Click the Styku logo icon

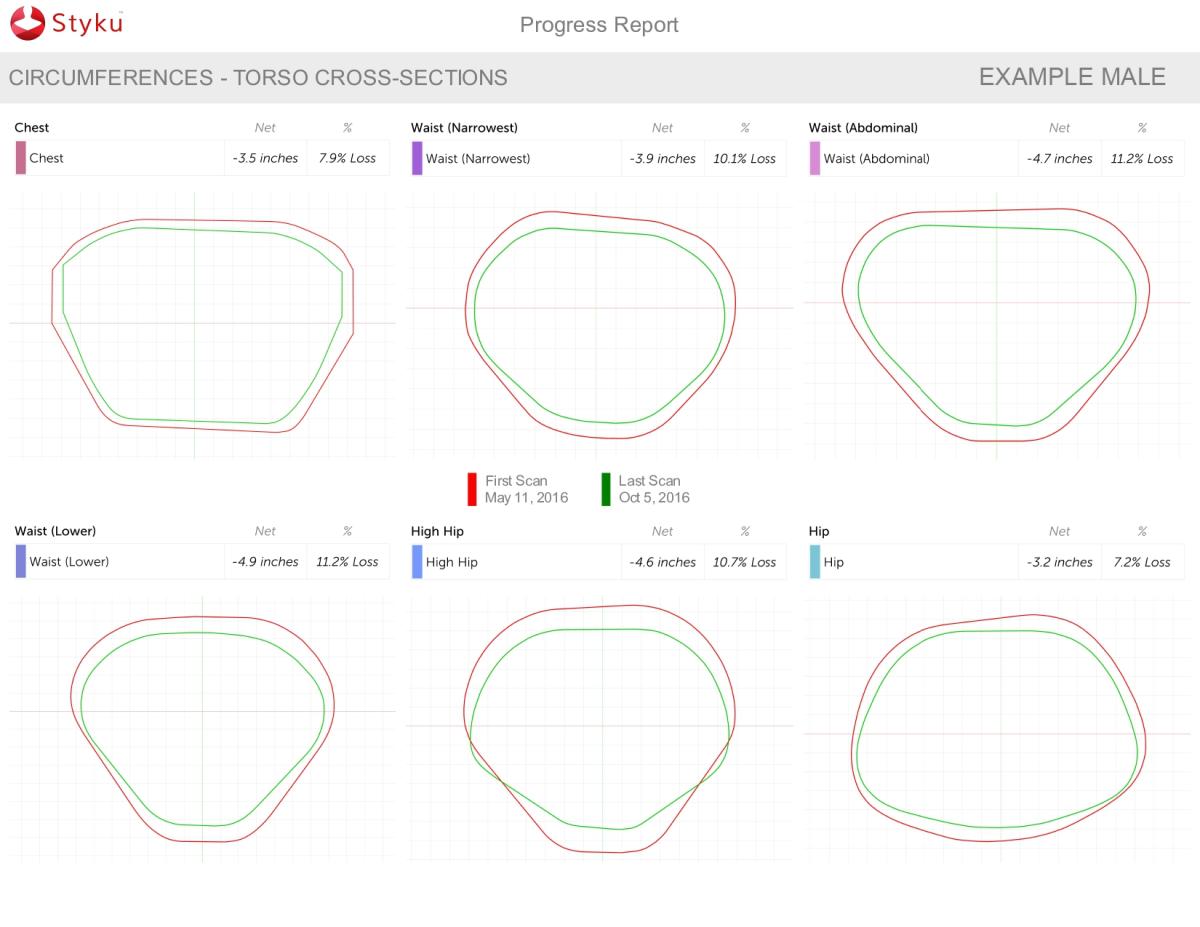pos(27,23)
